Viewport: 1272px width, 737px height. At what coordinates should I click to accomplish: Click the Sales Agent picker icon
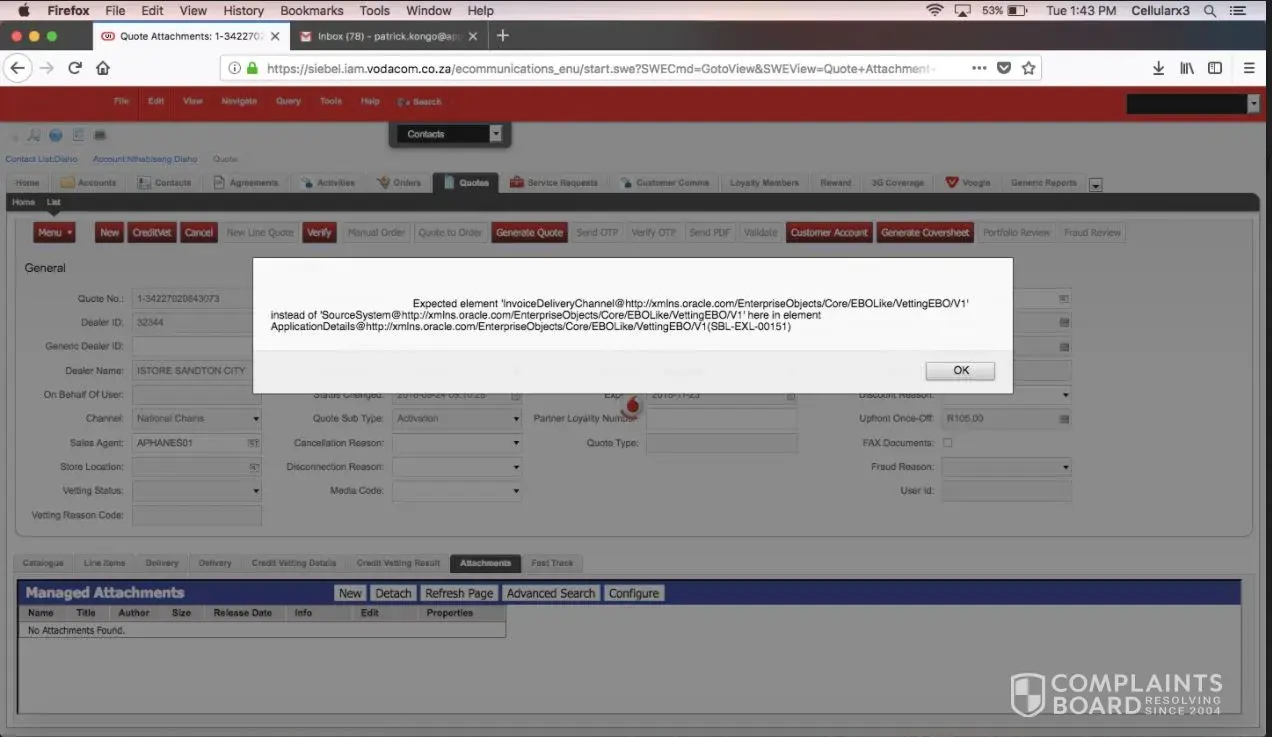[x=254, y=443]
